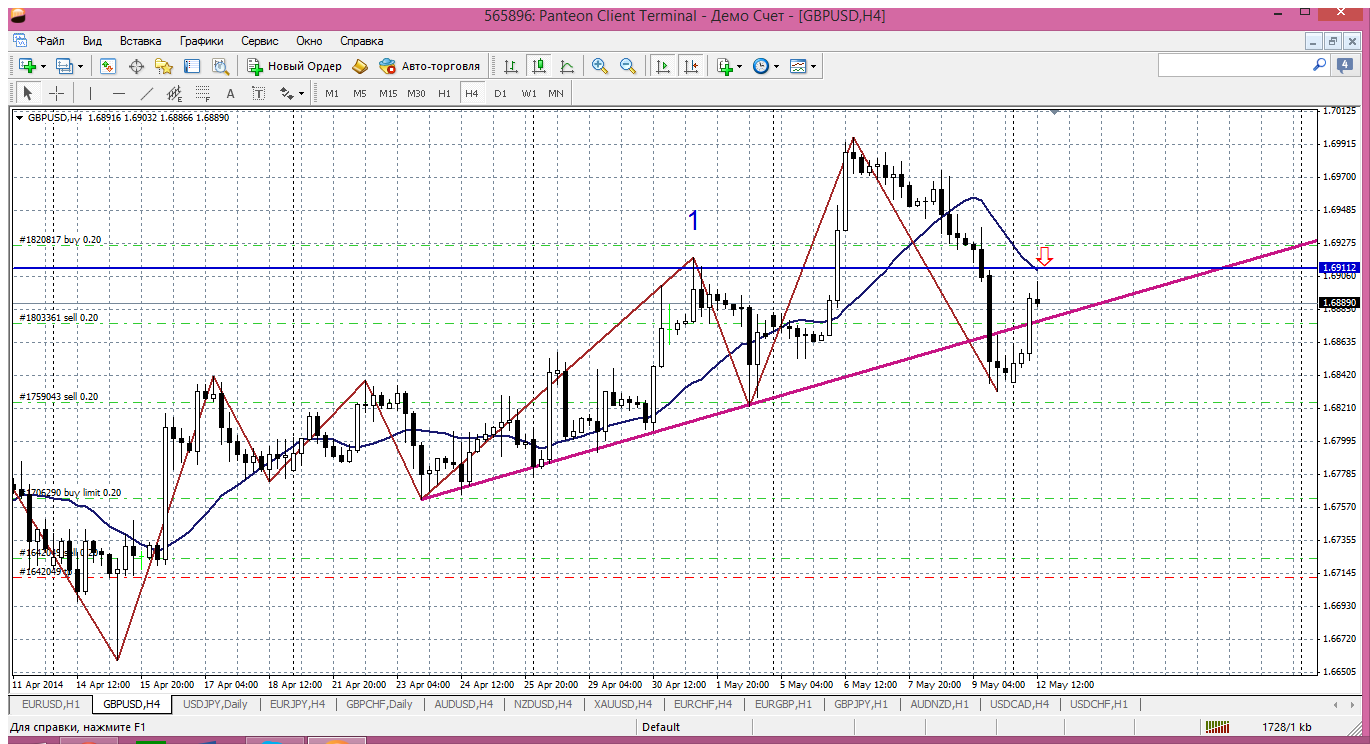Click the Zoom In magnifier icon
This screenshot has height=744, width=1370.
pyautogui.click(x=600, y=66)
